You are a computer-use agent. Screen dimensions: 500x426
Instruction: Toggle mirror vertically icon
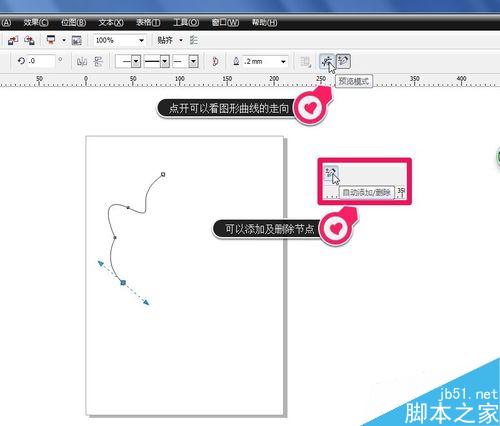pos(98,61)
